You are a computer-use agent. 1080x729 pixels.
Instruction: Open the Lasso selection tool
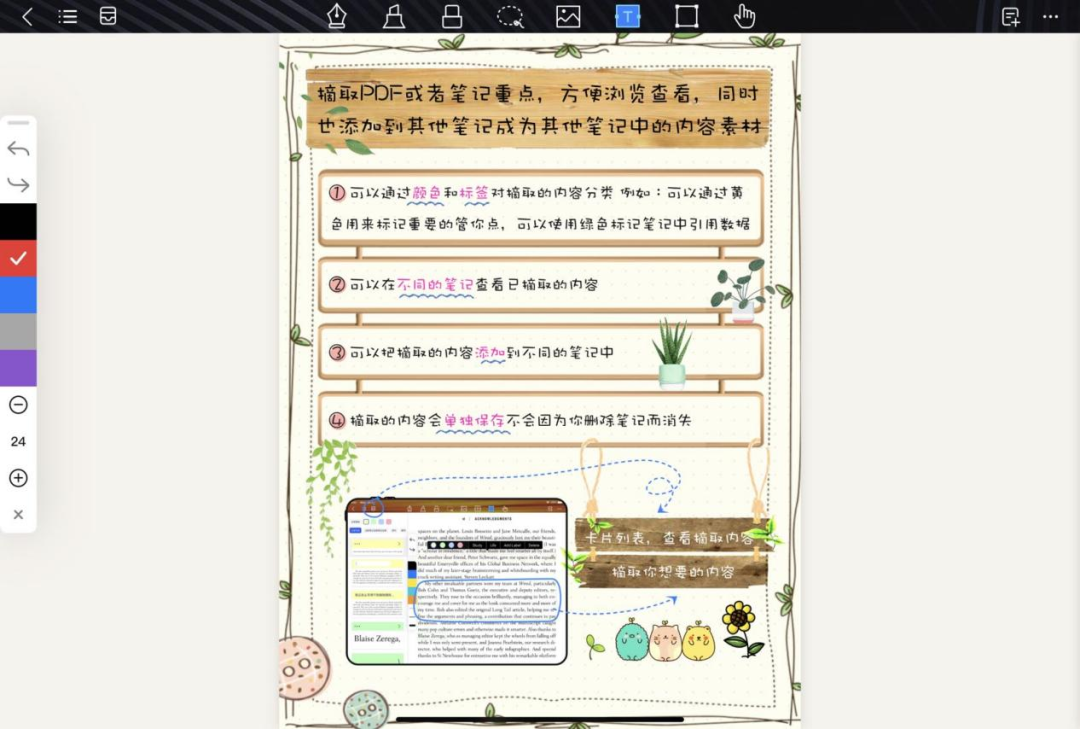tap(510, 16)
